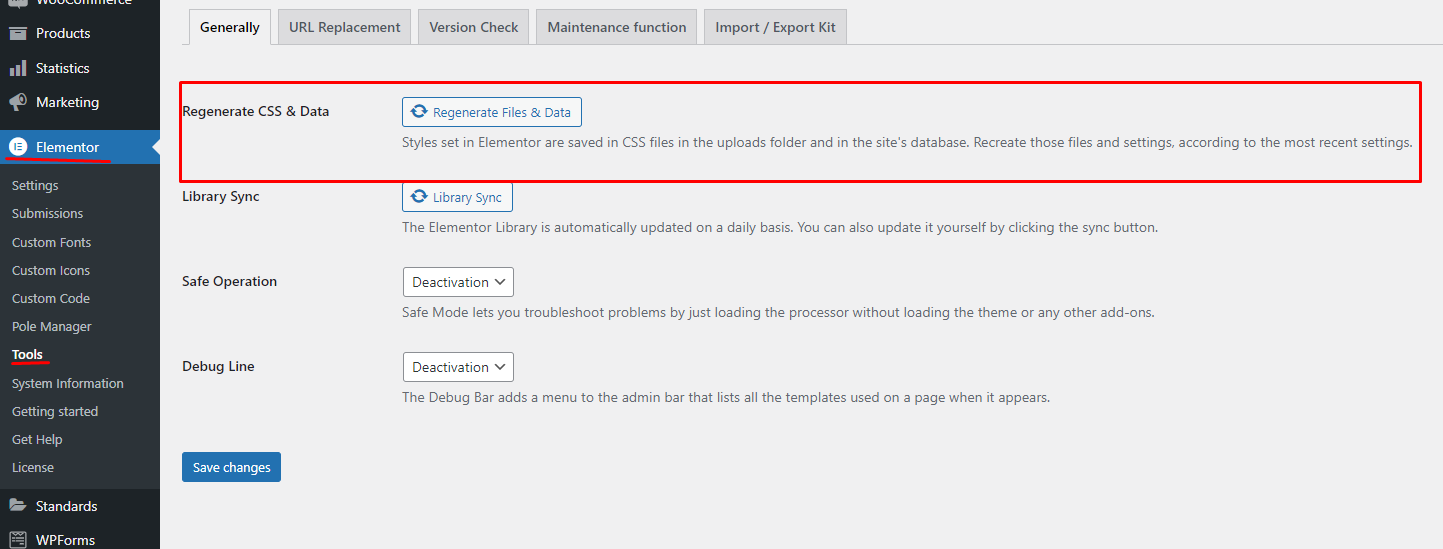Click the Debug Line setting label

pyautogui.click(x=218, y=366)
